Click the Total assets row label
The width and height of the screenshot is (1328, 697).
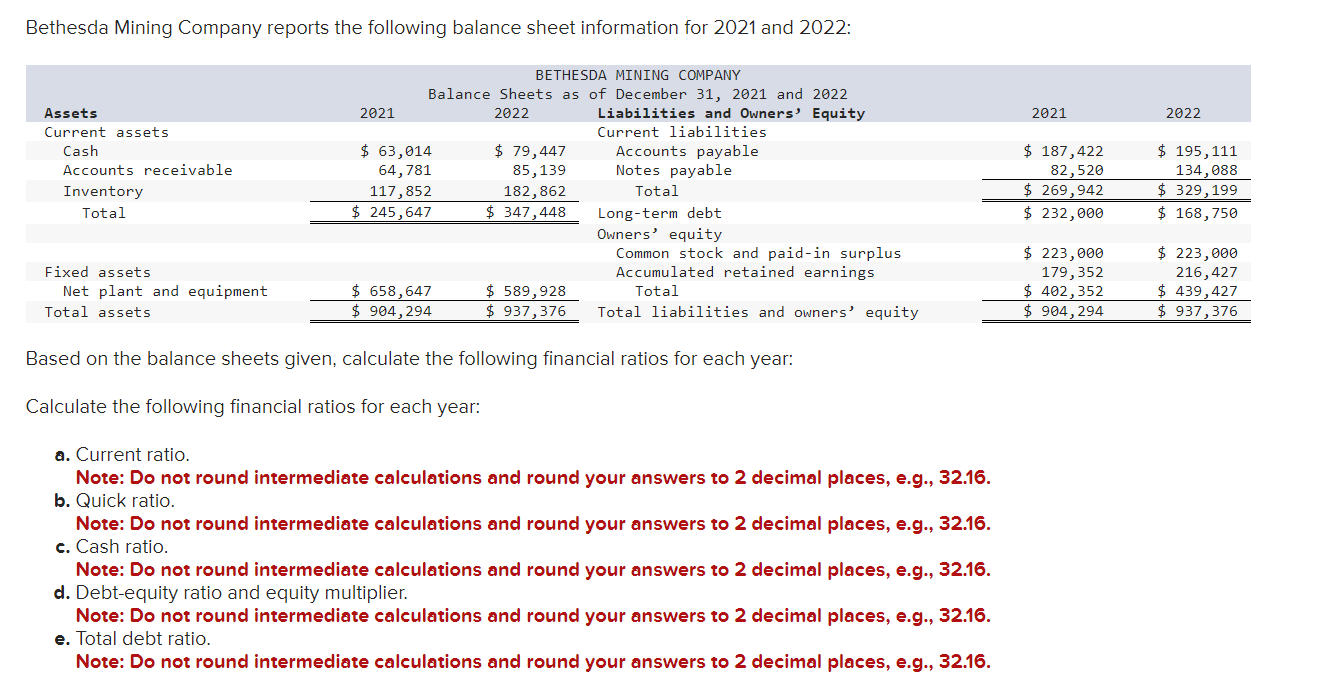click(98, 312)
